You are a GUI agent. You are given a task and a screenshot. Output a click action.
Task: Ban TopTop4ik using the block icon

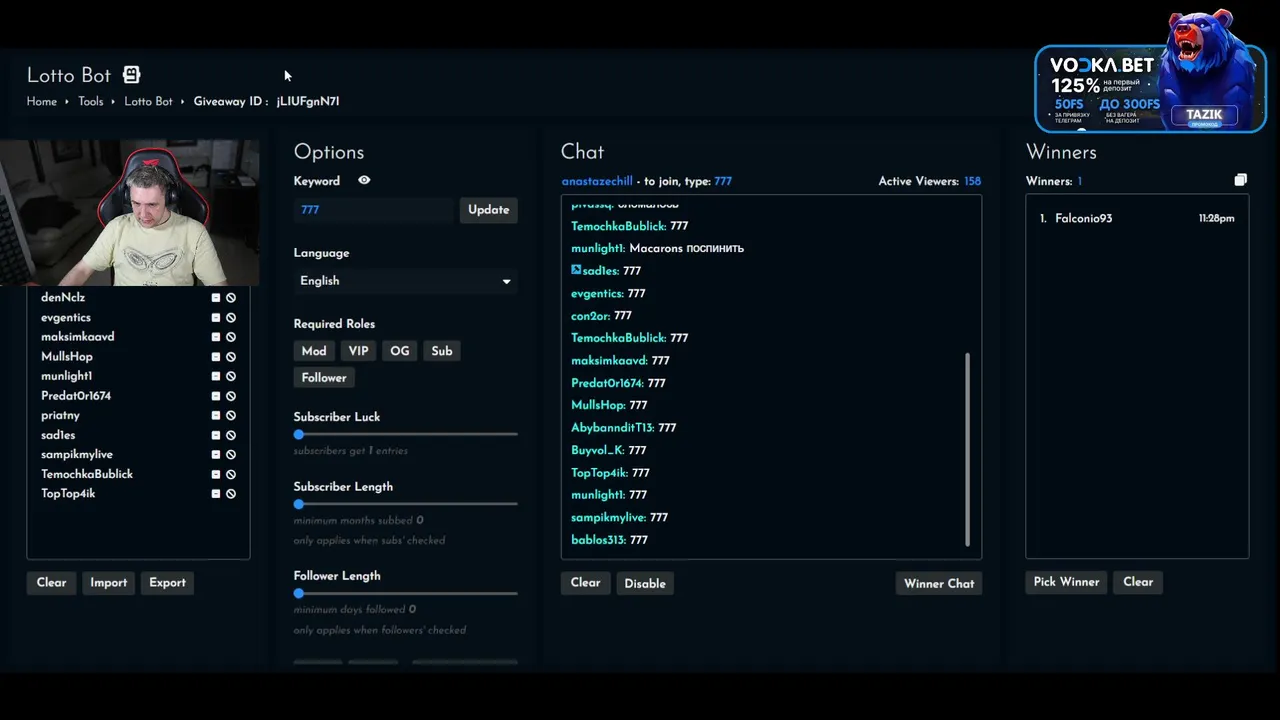[x=231, y=494]
